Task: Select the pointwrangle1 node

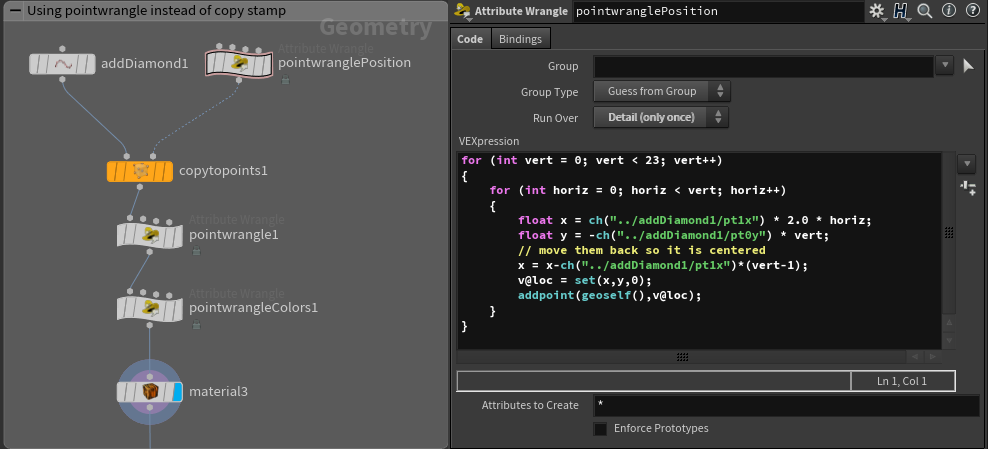Action: click(149, 235)
